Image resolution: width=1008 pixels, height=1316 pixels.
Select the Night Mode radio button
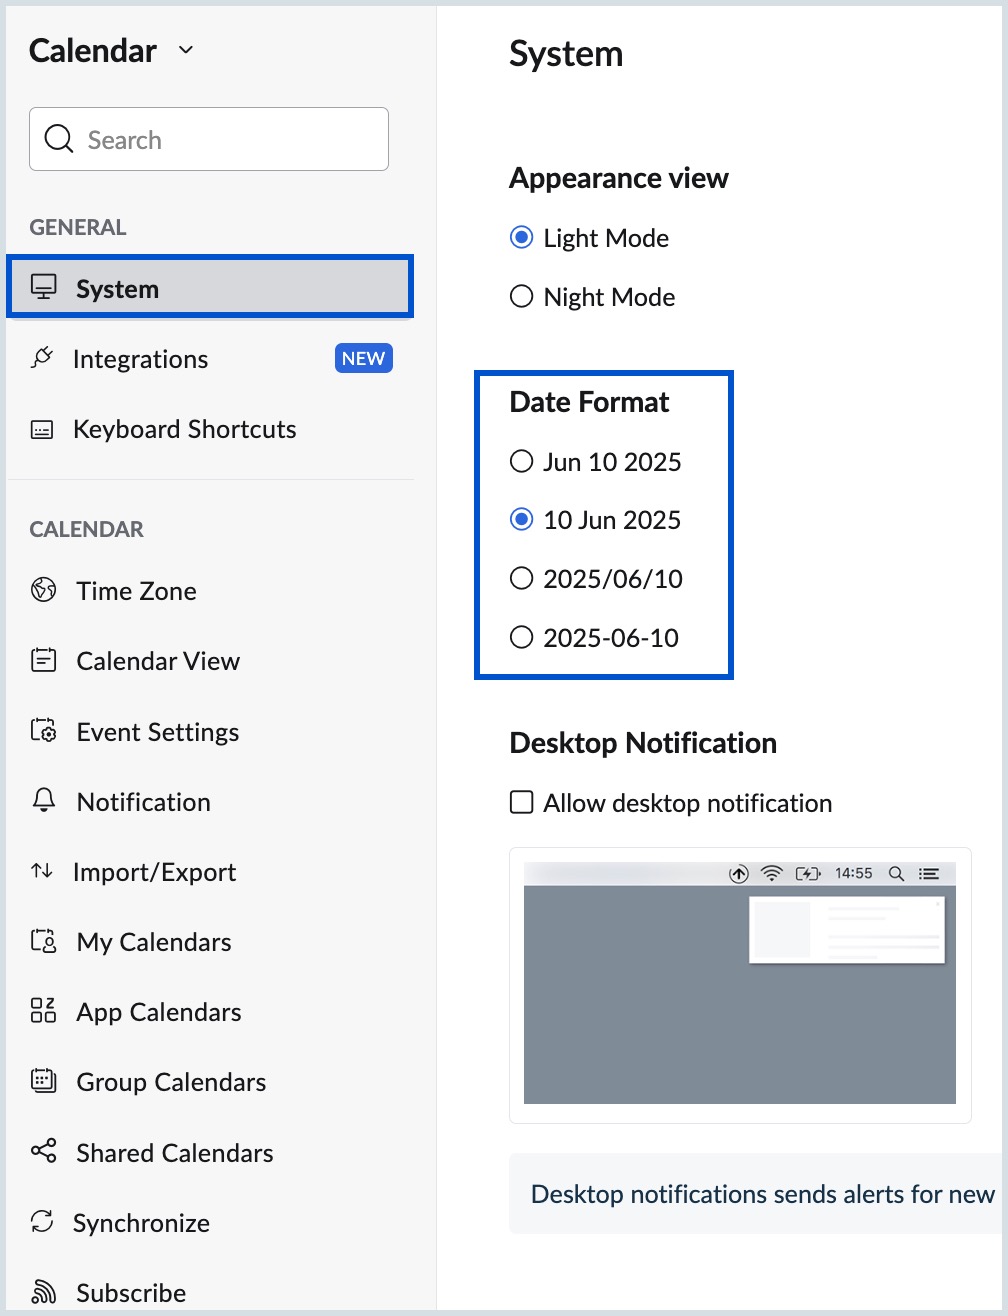pos(521,297)
